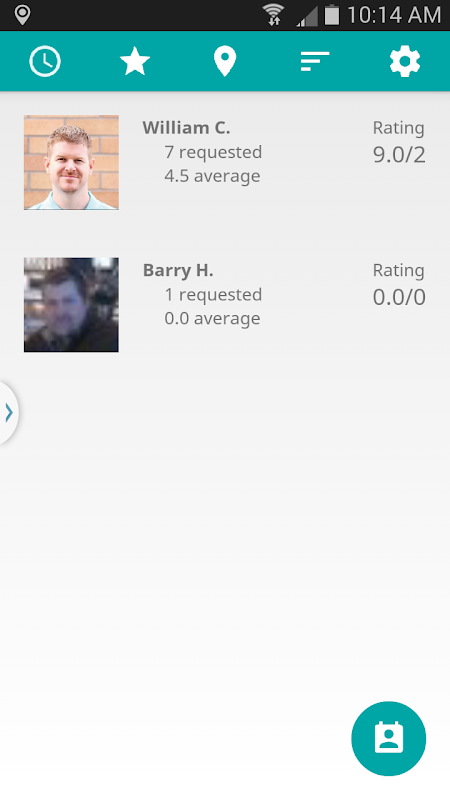Tap the '0.0 average' text
Viewport: 450px width, 800px height.
[x=212, y=318]
